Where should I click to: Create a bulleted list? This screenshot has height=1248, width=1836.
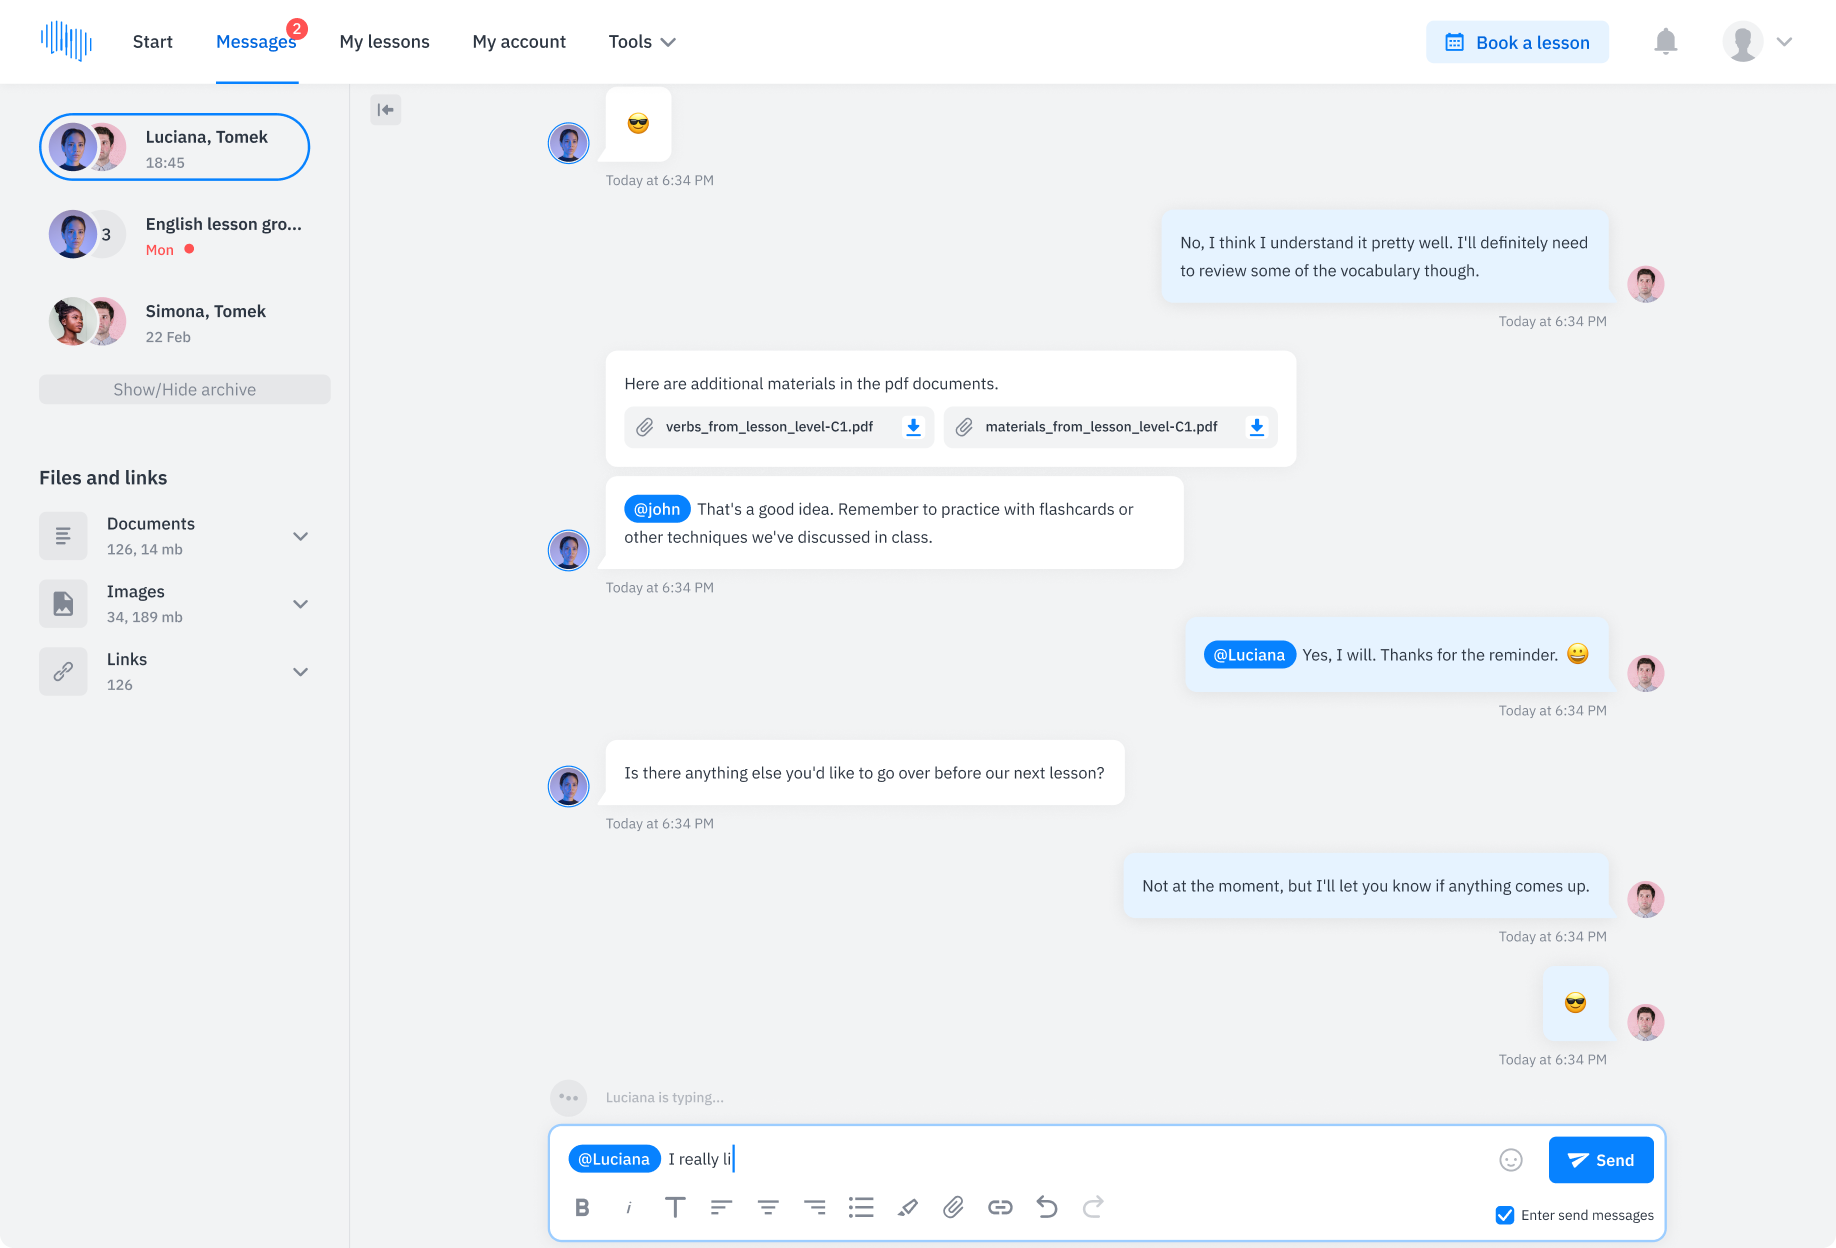click(x=861, y=1207)
